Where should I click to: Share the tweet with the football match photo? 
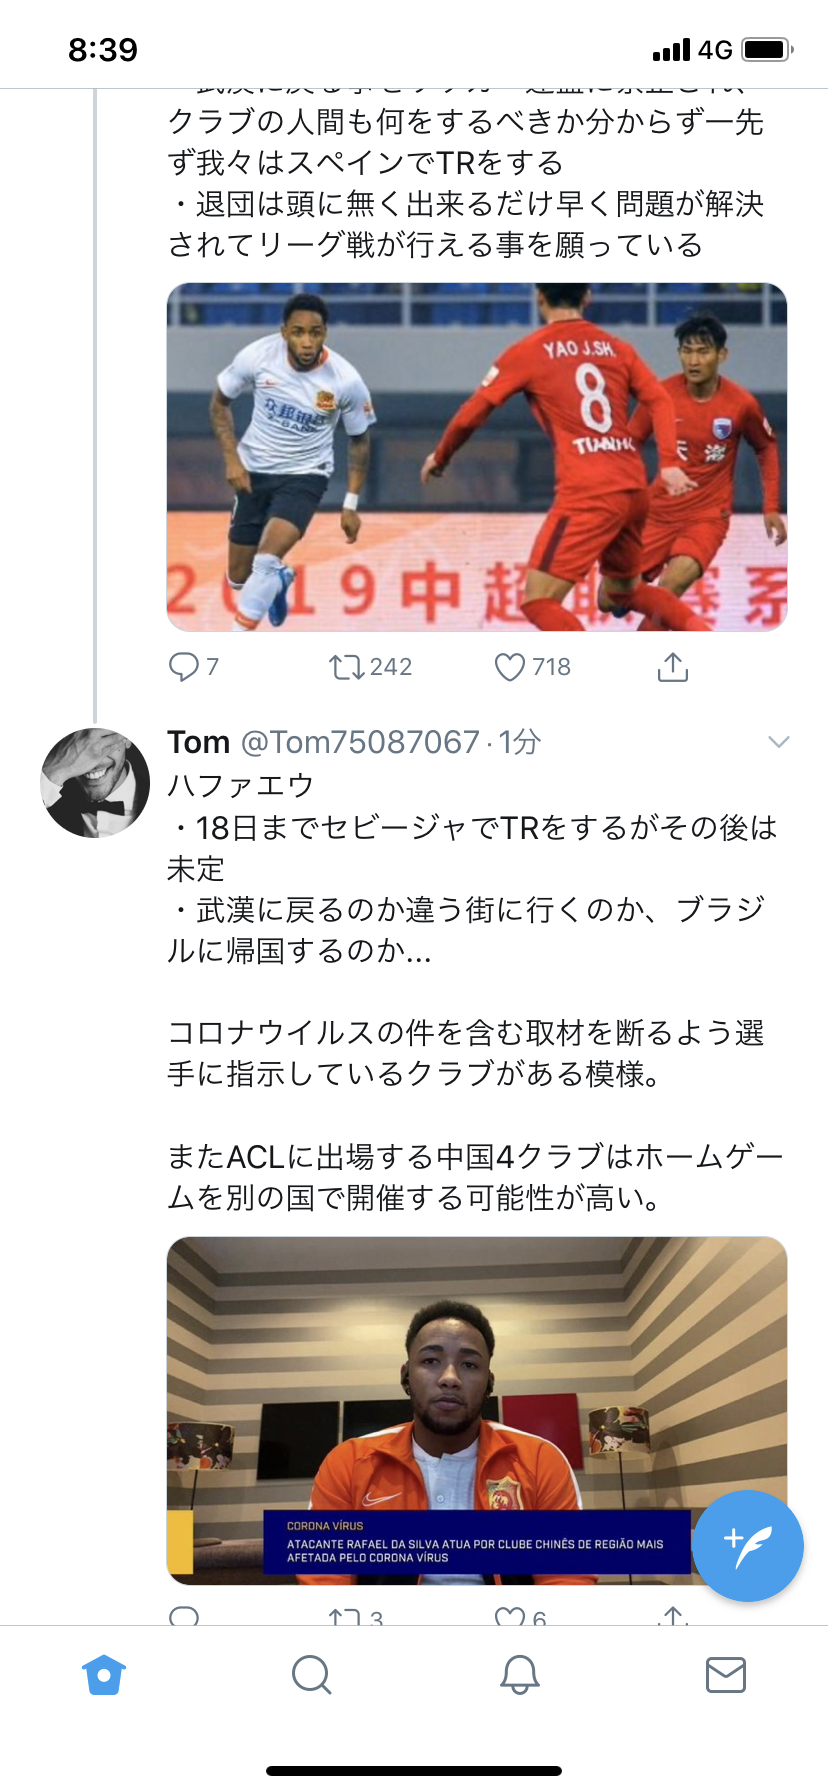tap(673, 667)
